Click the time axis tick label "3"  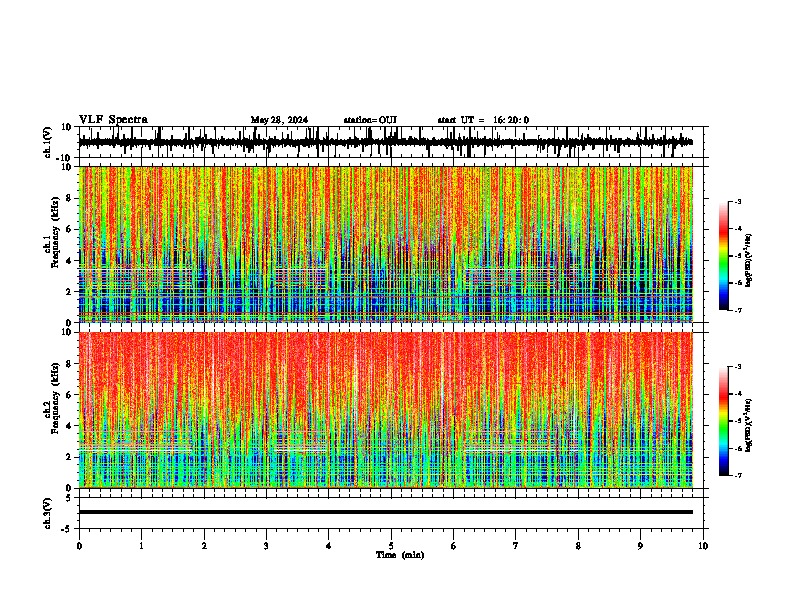266,546
